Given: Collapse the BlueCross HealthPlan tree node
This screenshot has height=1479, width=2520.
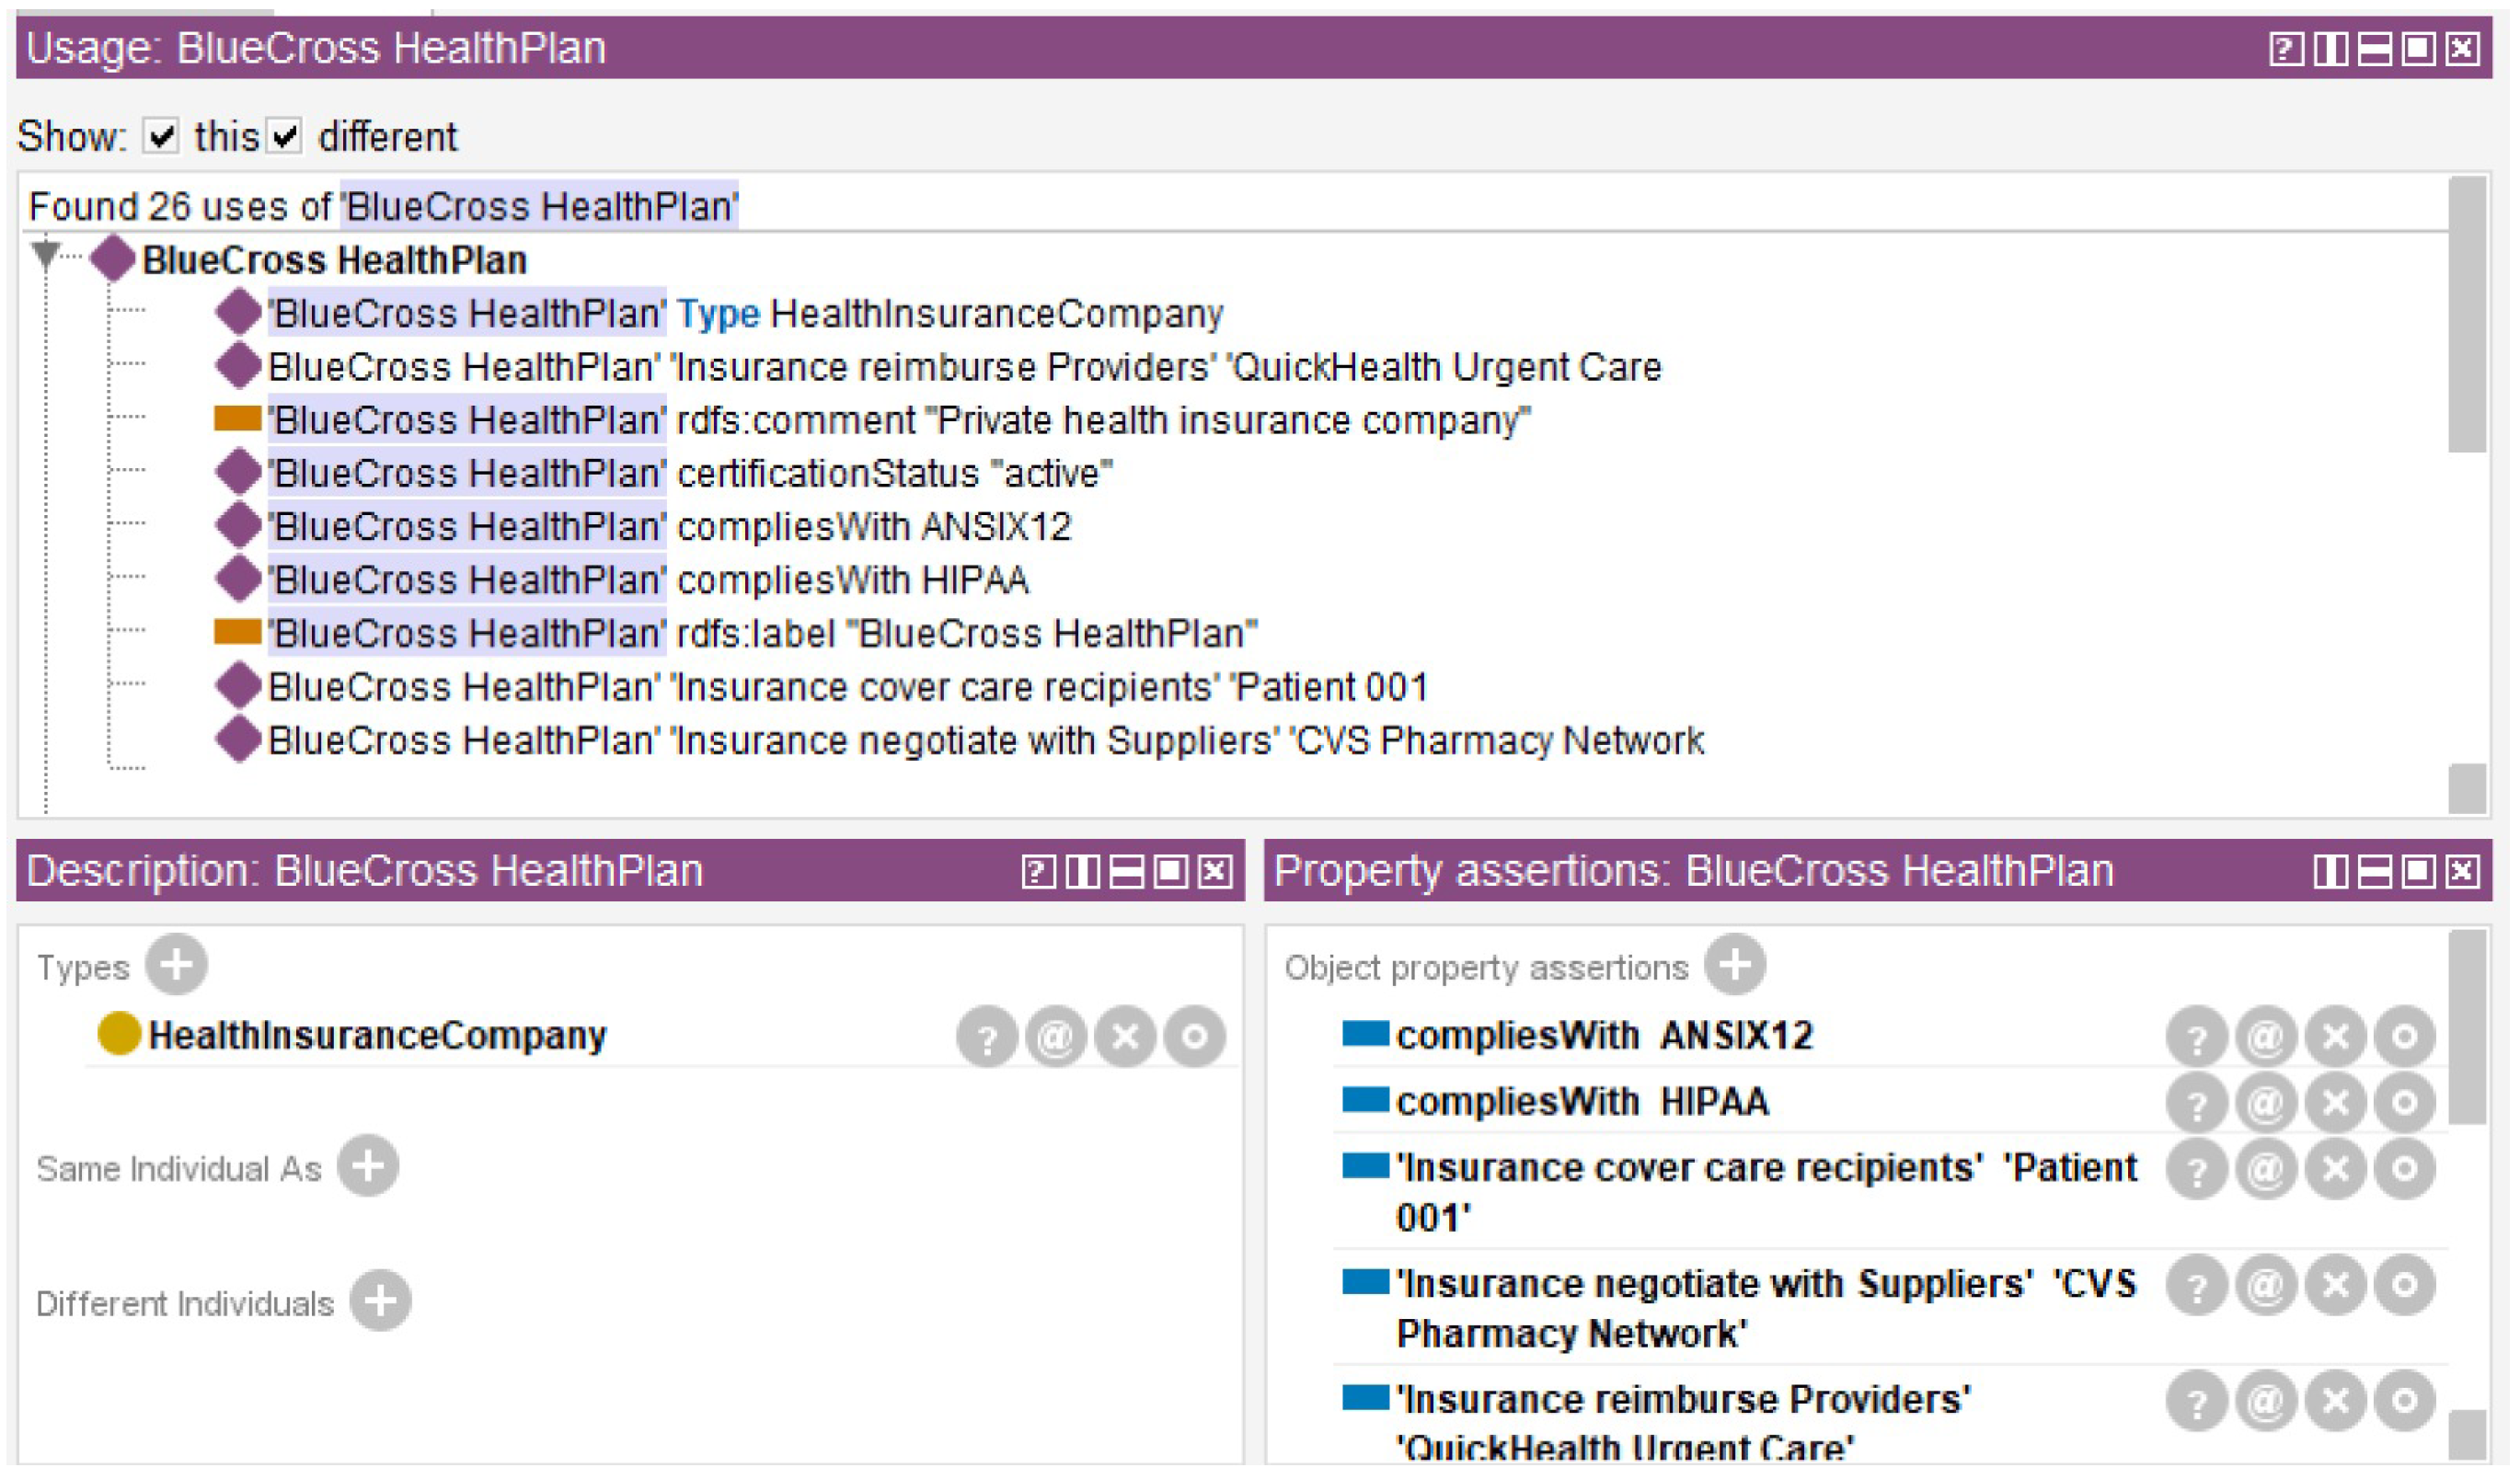Looking at the screenshot, I should [x=45, y=254].
